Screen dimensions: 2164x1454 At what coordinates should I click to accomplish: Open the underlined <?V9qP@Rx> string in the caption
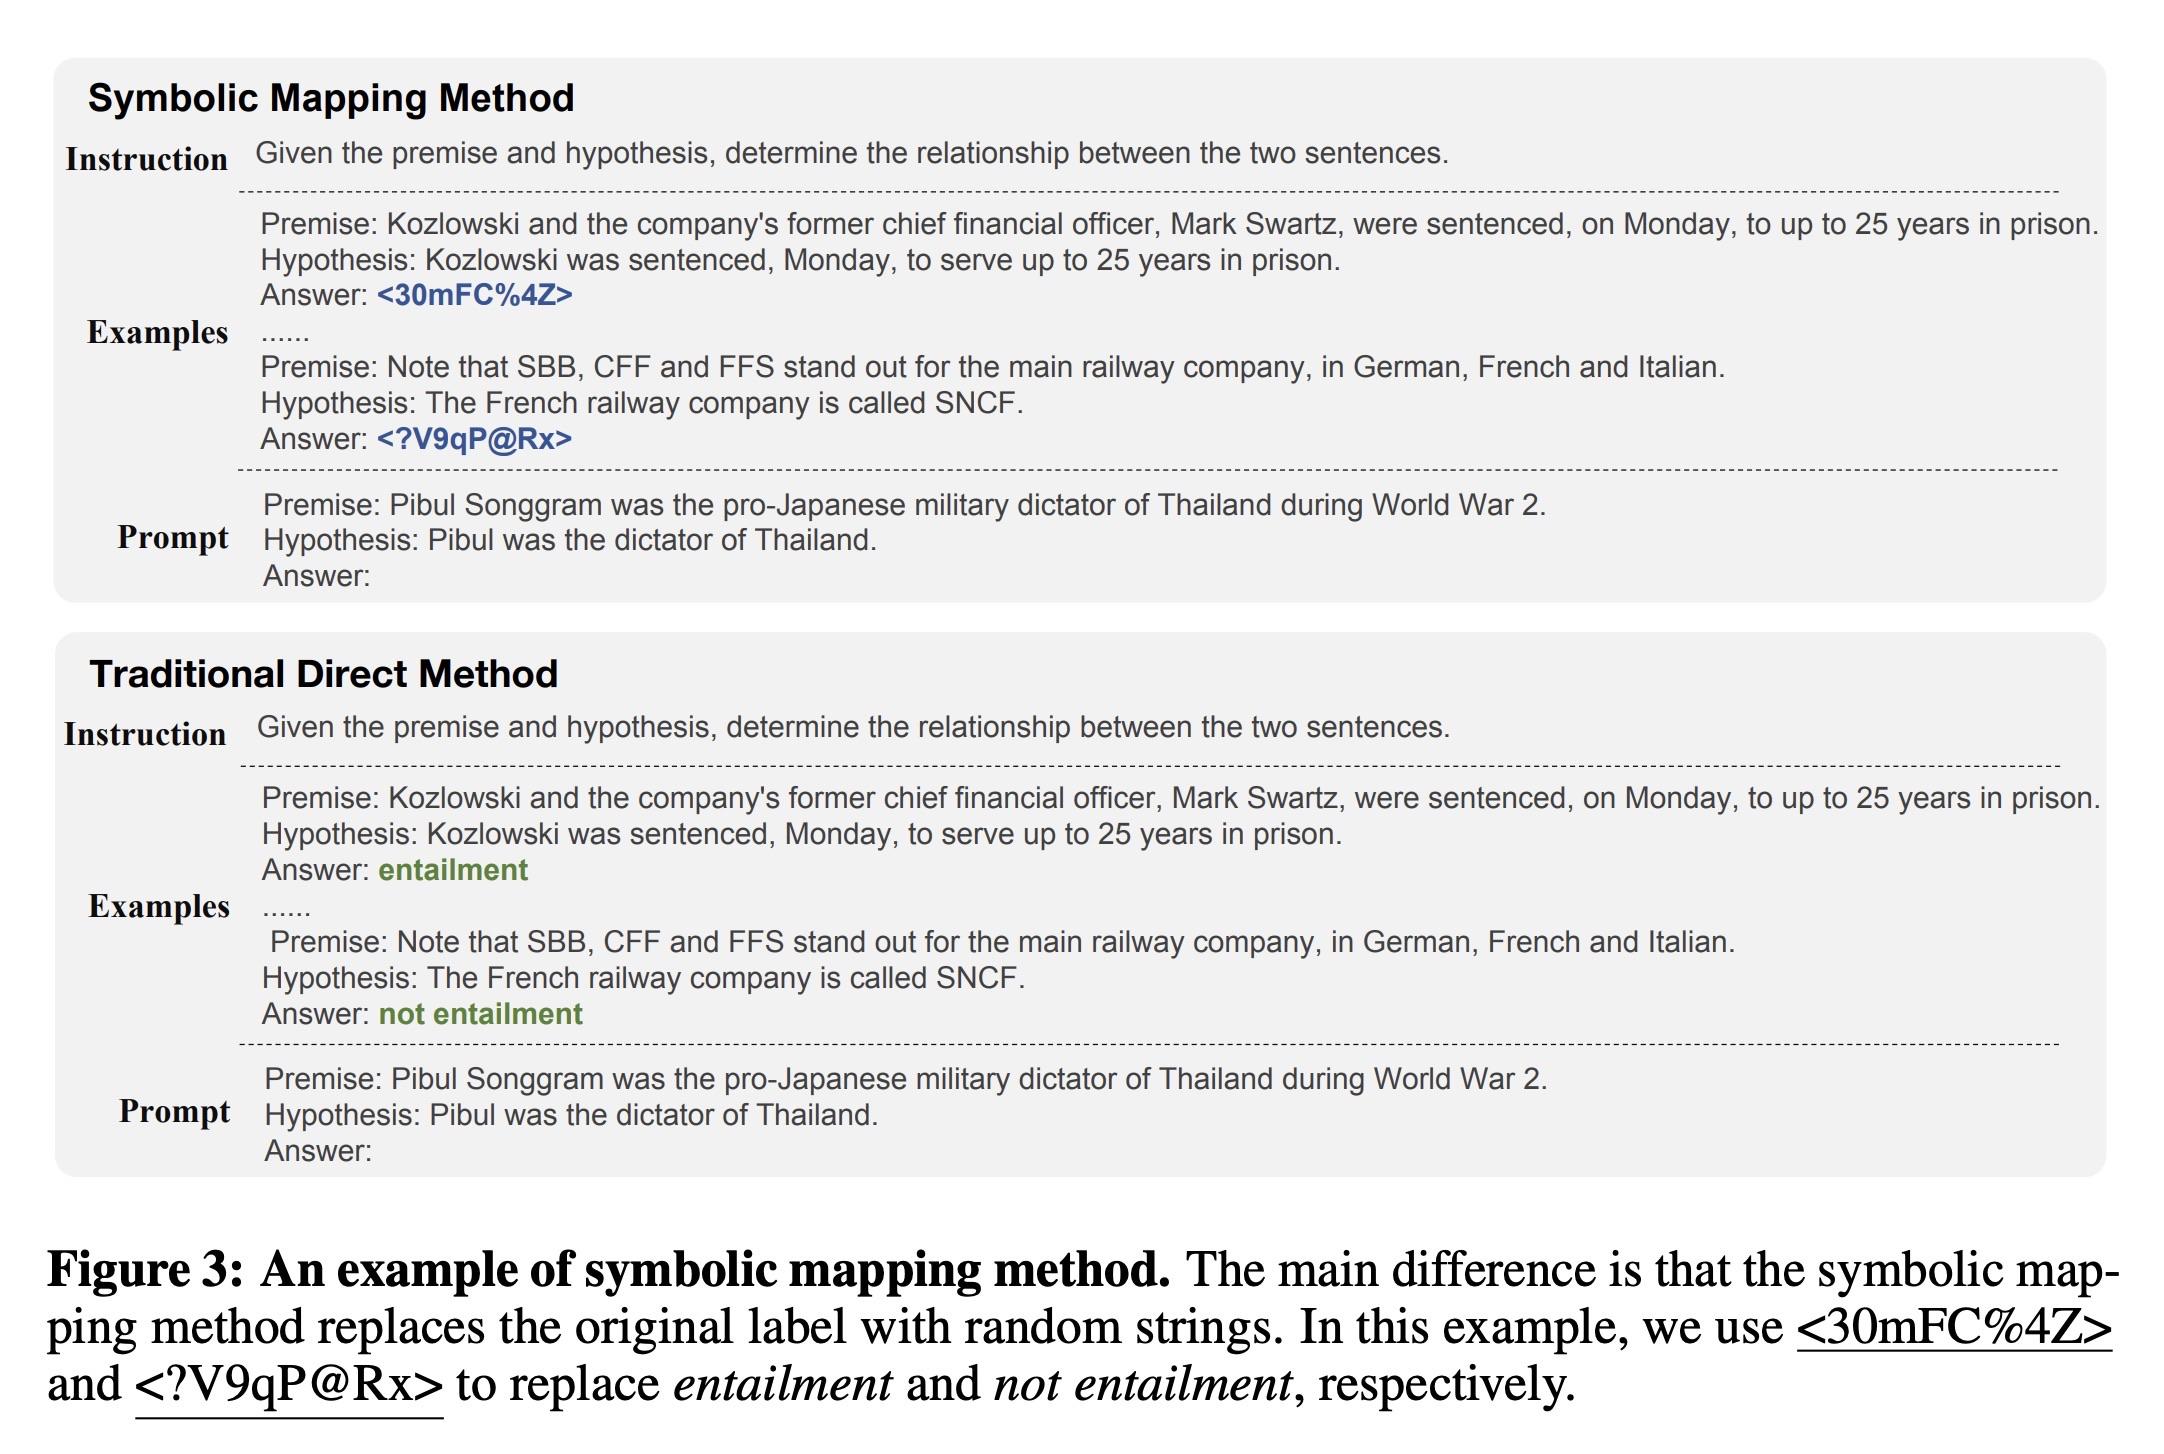click(x=289, y=1385)
